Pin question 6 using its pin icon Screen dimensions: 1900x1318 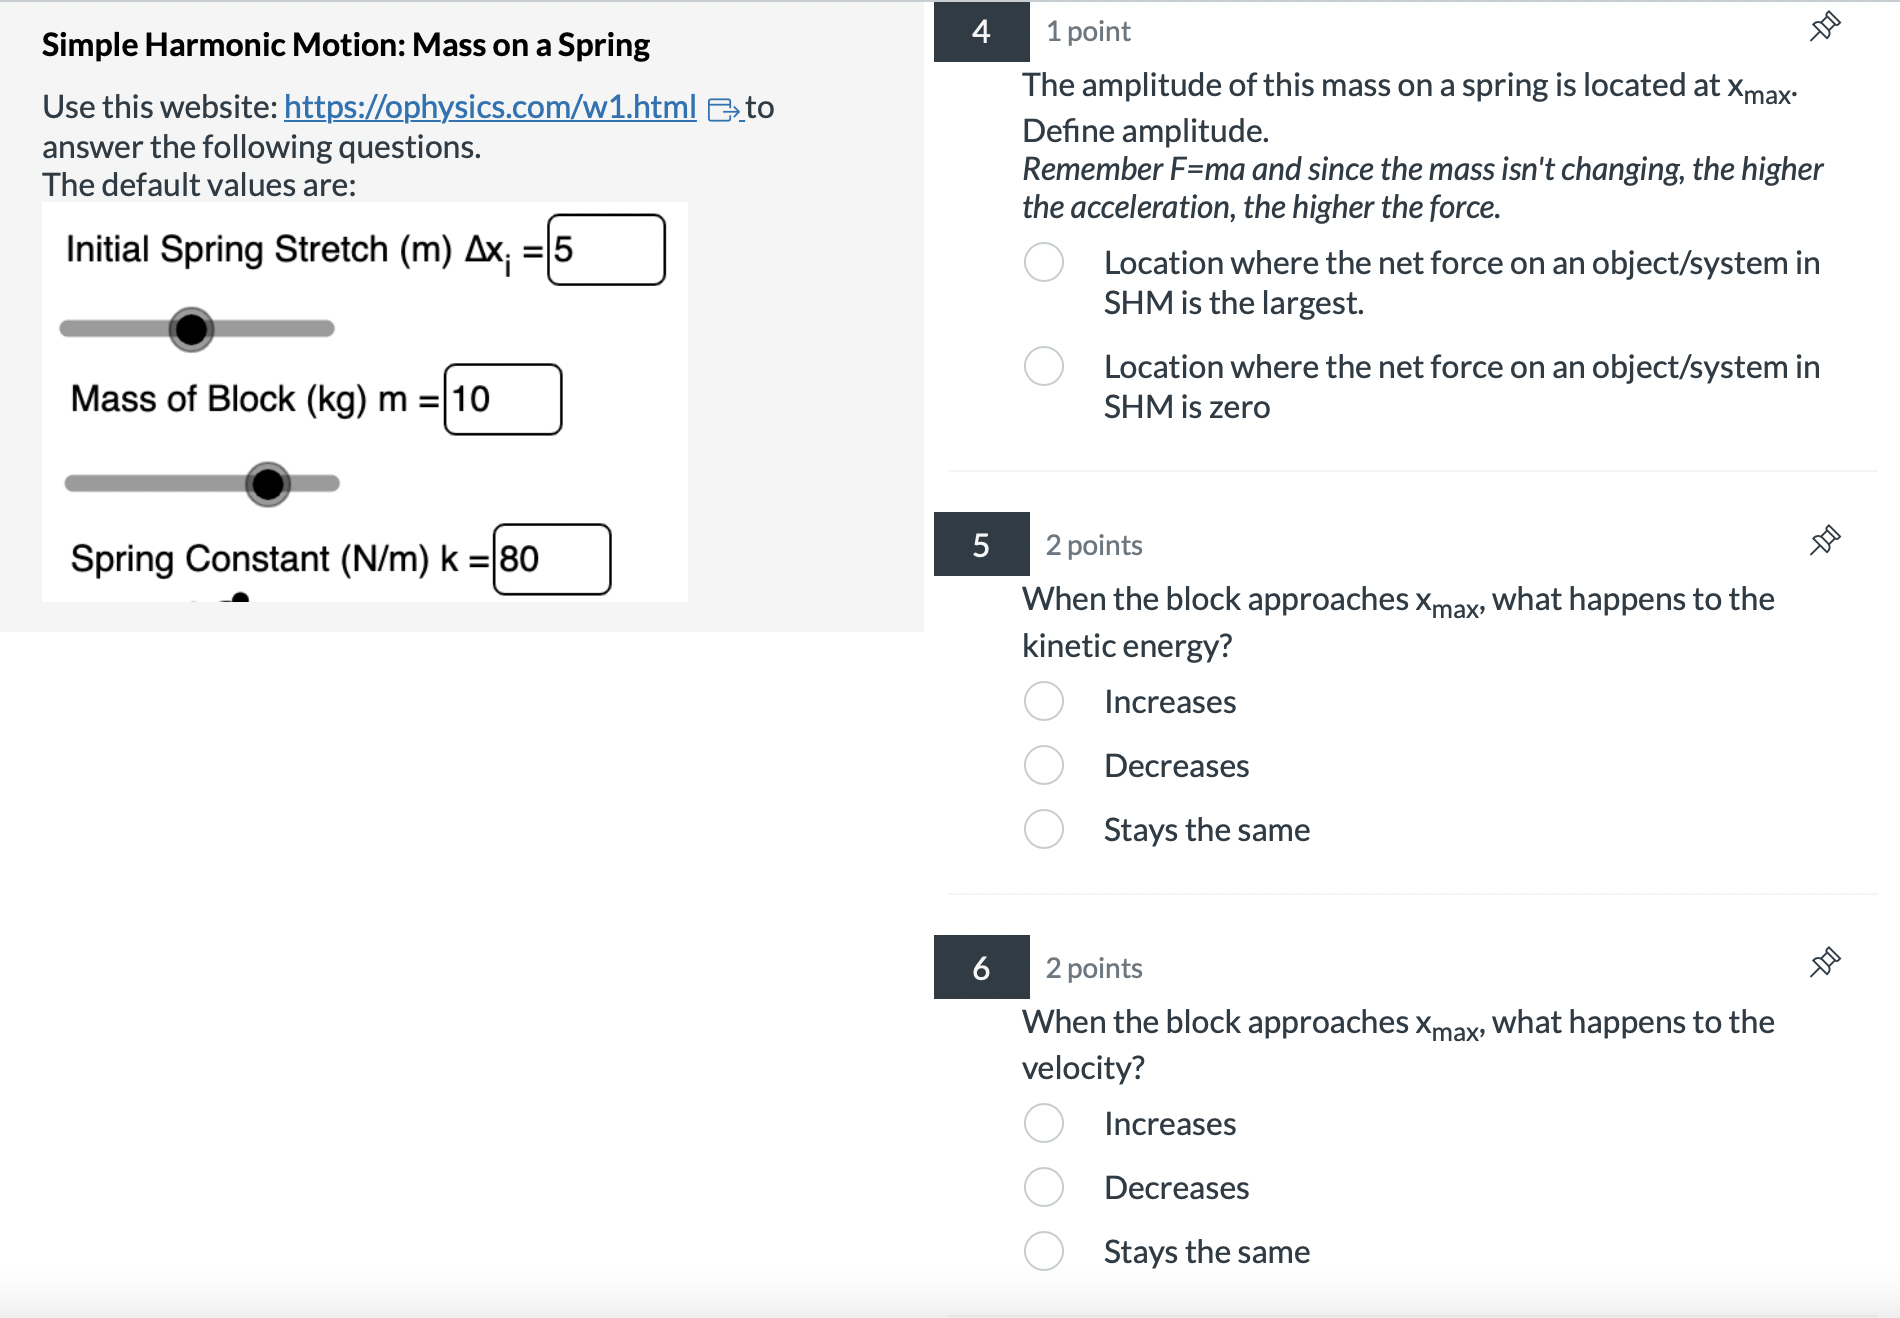(1824, 960)
